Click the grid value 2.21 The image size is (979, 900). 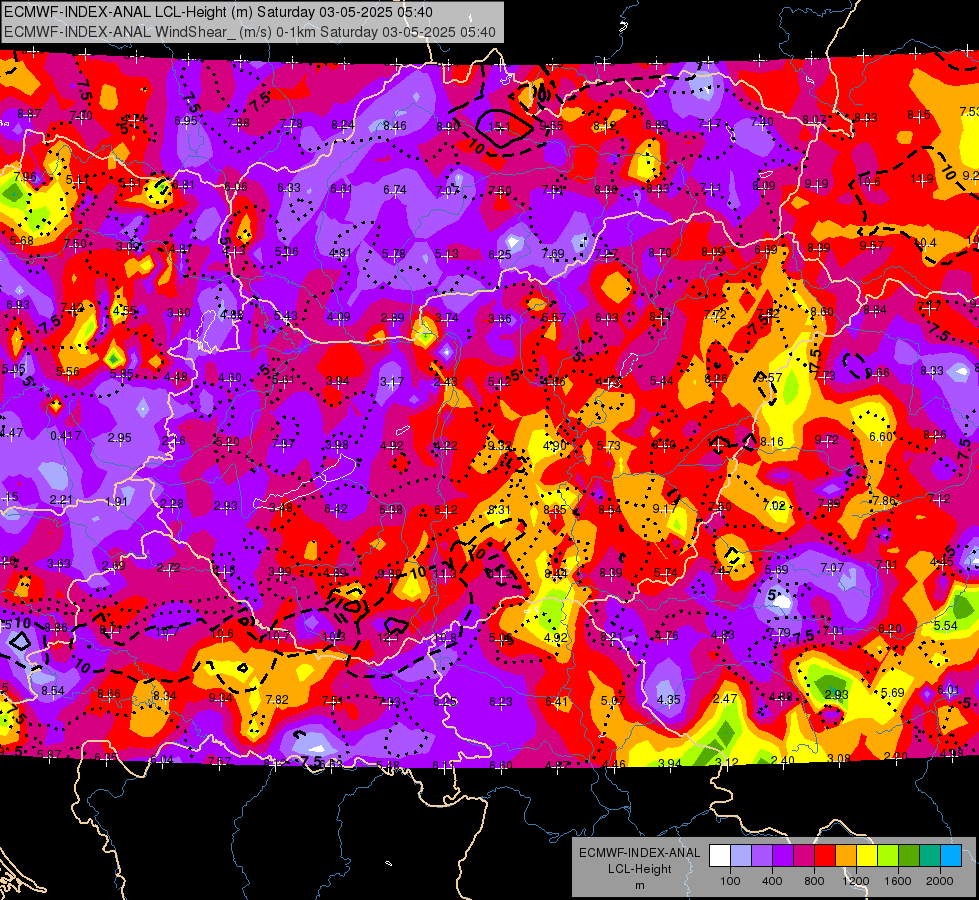coord(61,500)
